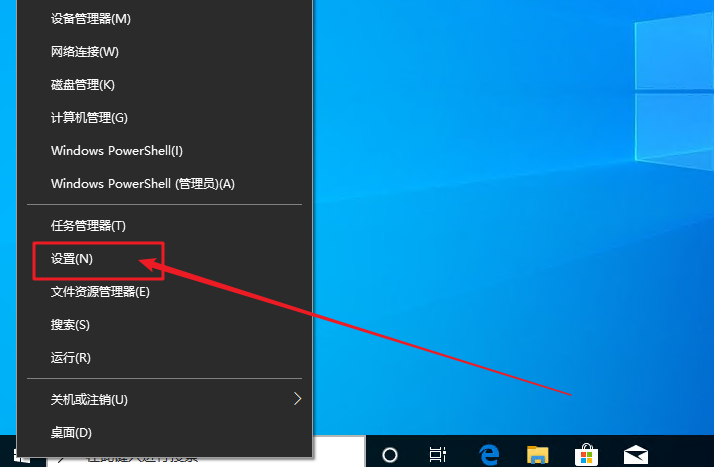Image resolution: width=714 pixels, height=467 pixels.
Task: Open 计算机管理(G) from the menu
Action: (x=89, y=118)
